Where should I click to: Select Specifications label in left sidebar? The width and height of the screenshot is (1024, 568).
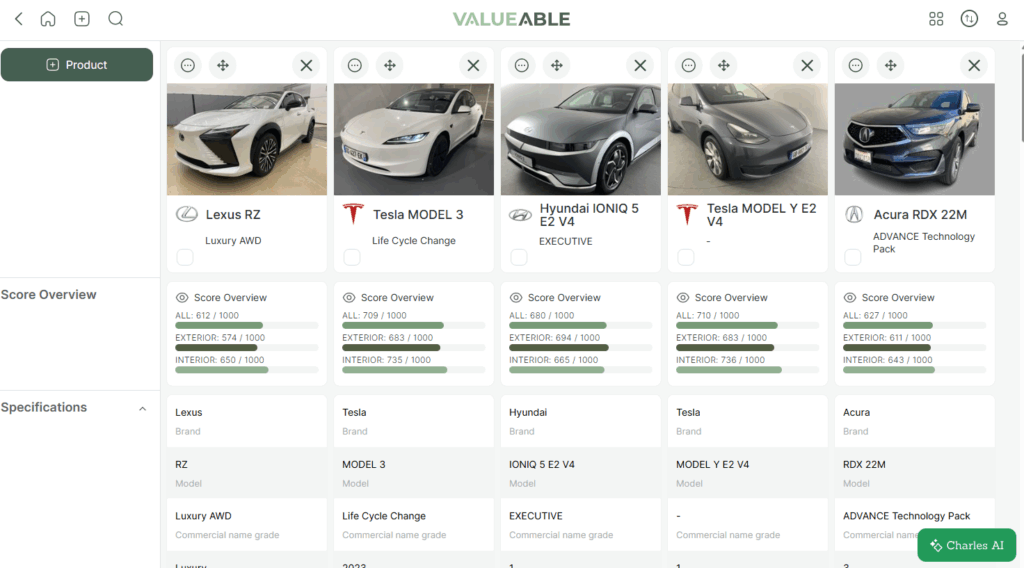44,407
